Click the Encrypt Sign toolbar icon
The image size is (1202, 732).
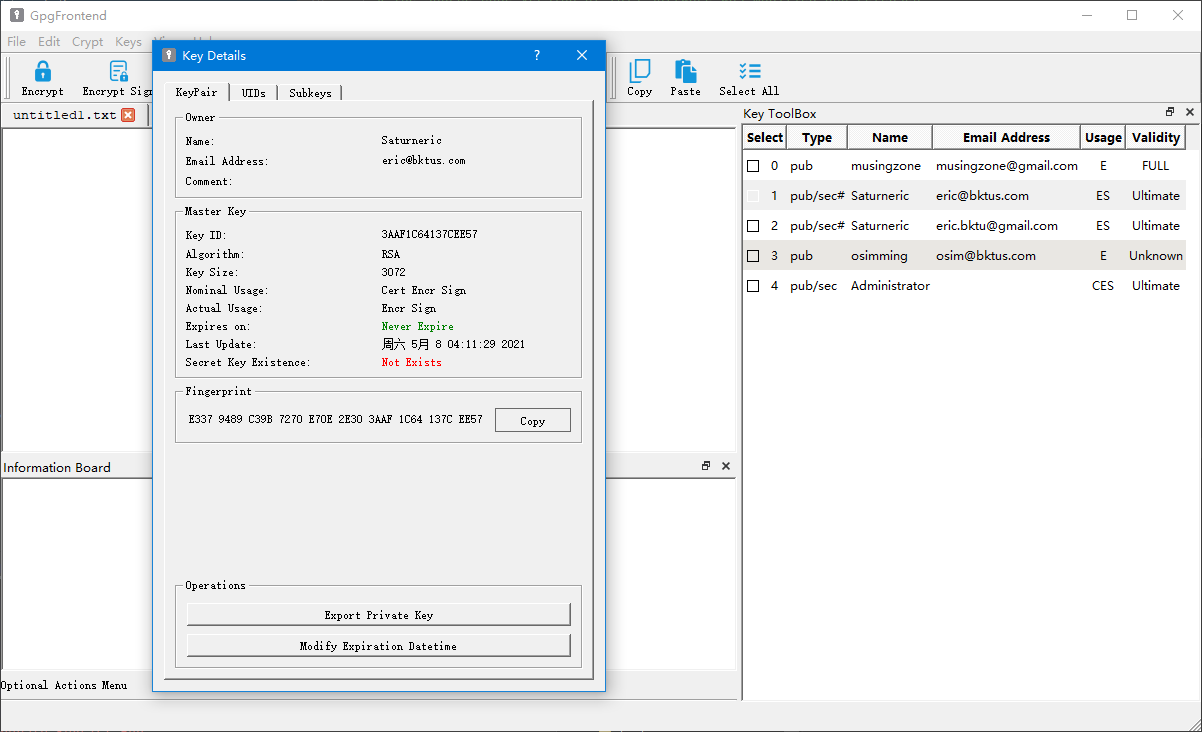[117, 78]
